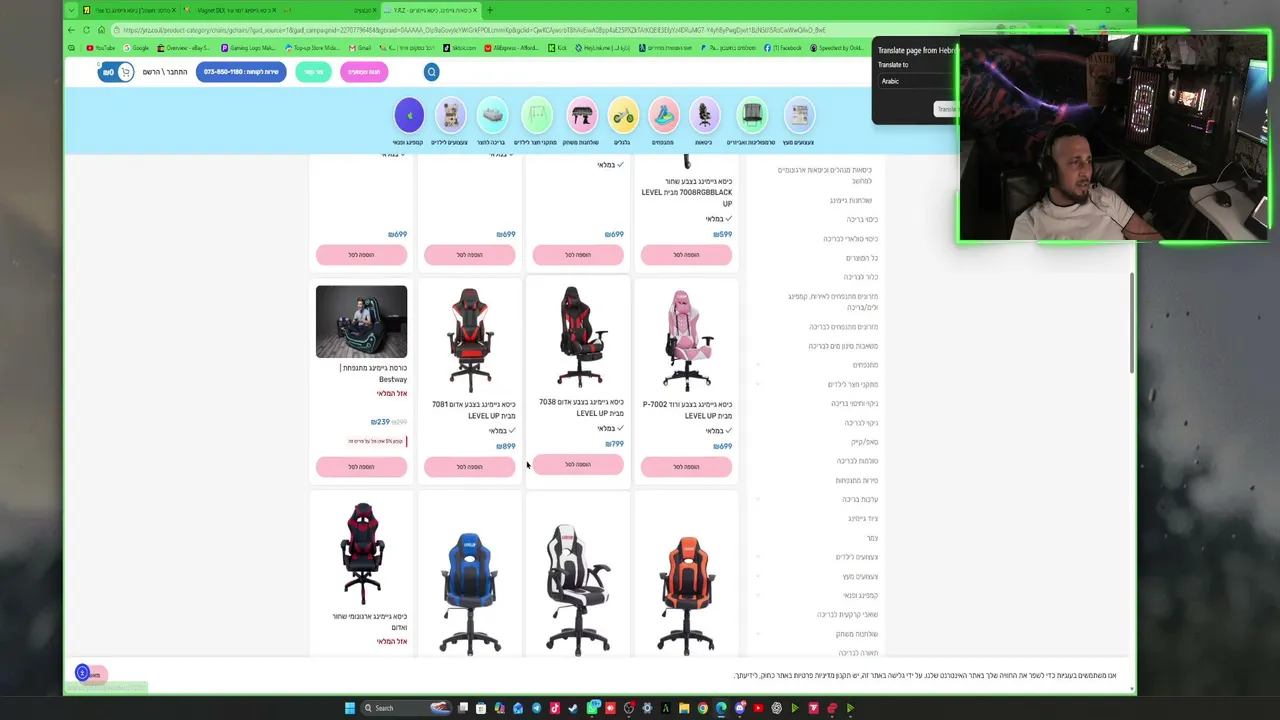This screenshot has height=720, width=1280.
Task: Switch to the Y.R.Z active browser tab
Action: (432, 10)
